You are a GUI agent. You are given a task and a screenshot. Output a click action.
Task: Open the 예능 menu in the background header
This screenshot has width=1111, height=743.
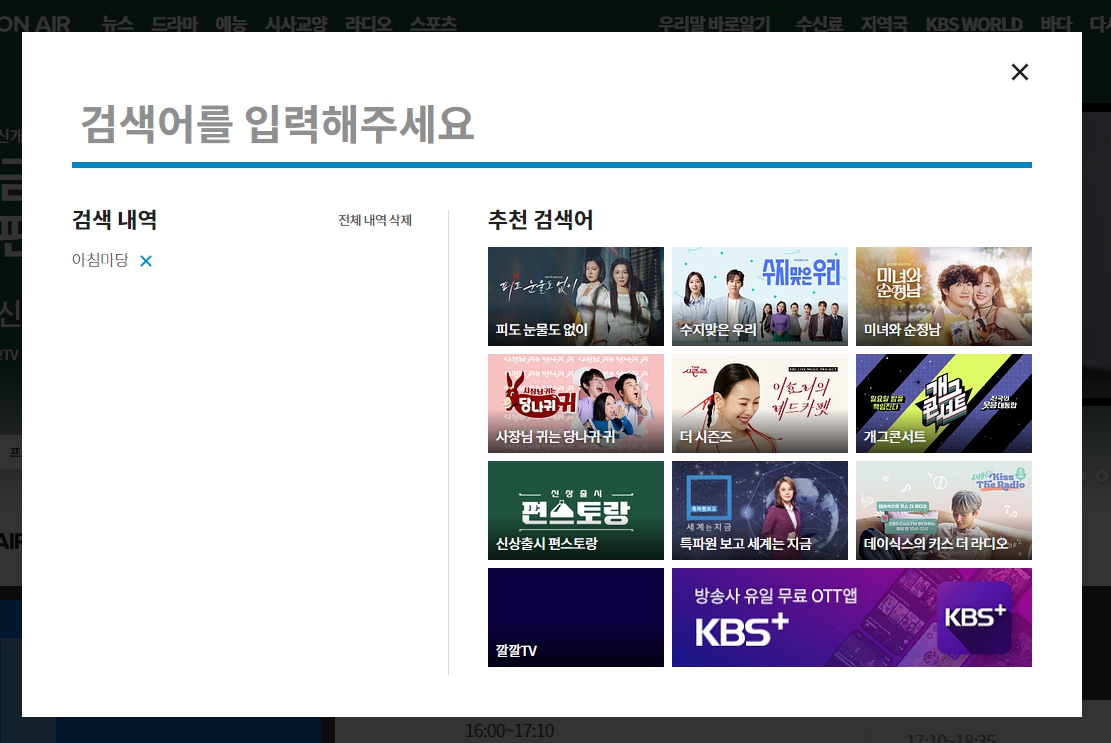[x=231, y=24]
